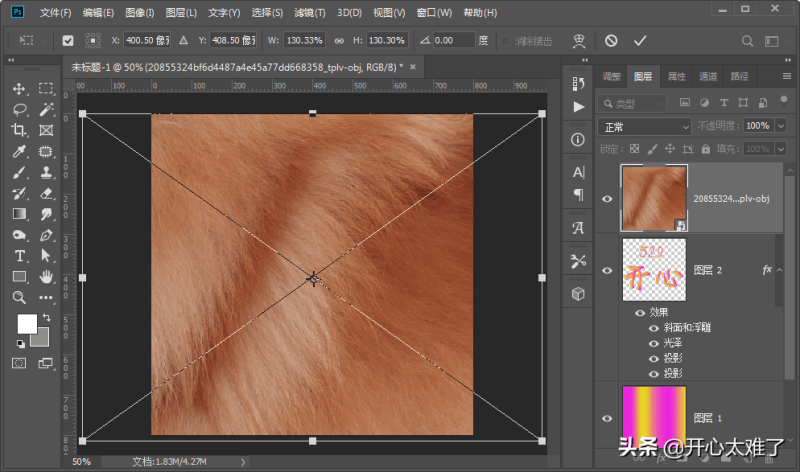This screenshot has width=800, height=472.
Task: Select the Eraser tool
Action: pos(46,193)
